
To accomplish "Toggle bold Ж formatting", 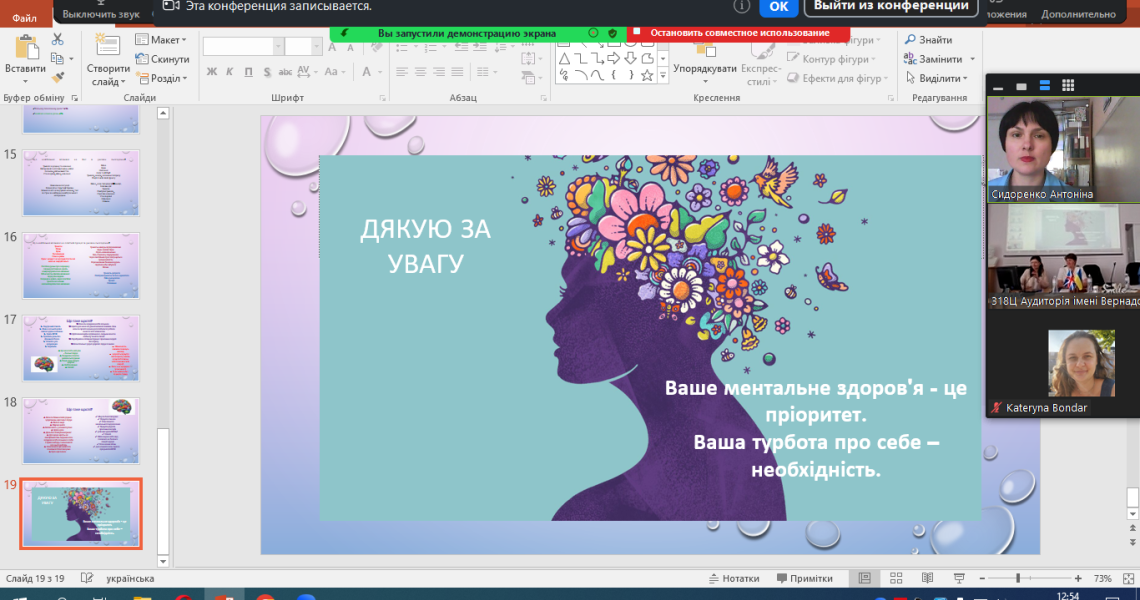I will point(212,71).
